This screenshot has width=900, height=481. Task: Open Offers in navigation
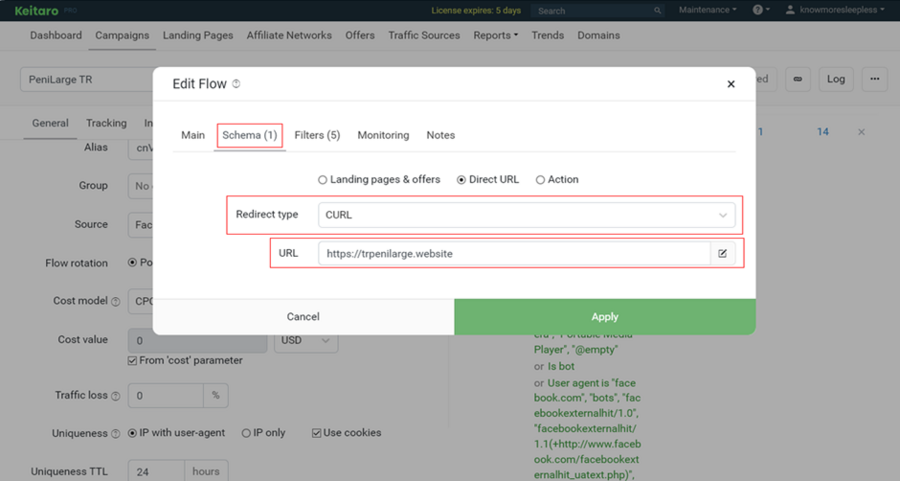pyautogui.click(x=360, y=36)
